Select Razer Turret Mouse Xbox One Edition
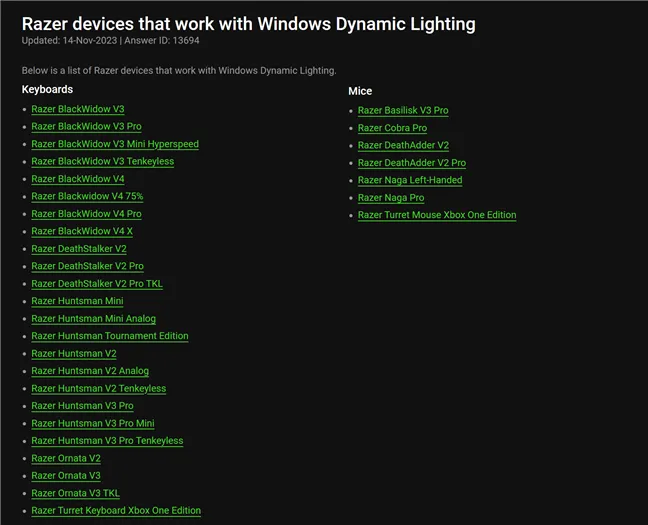This screenshot has height=525, width=648. click(x=437, y=215)
